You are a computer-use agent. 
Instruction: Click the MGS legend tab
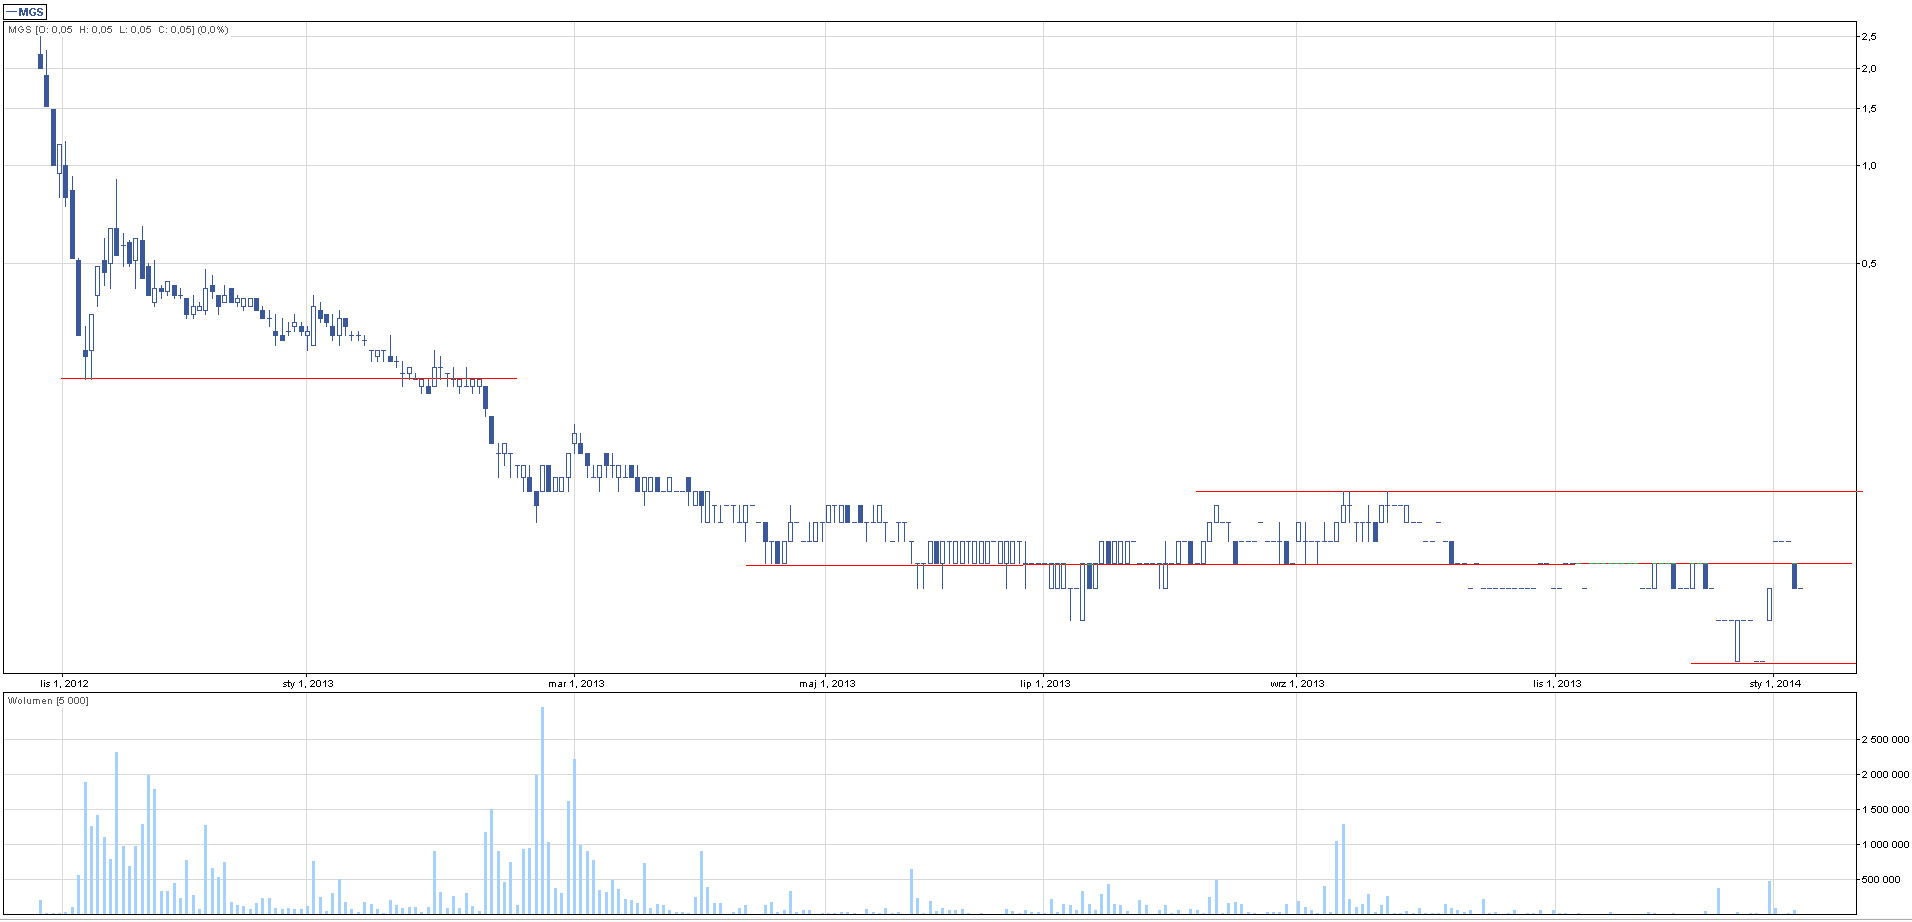coord(25,12)
